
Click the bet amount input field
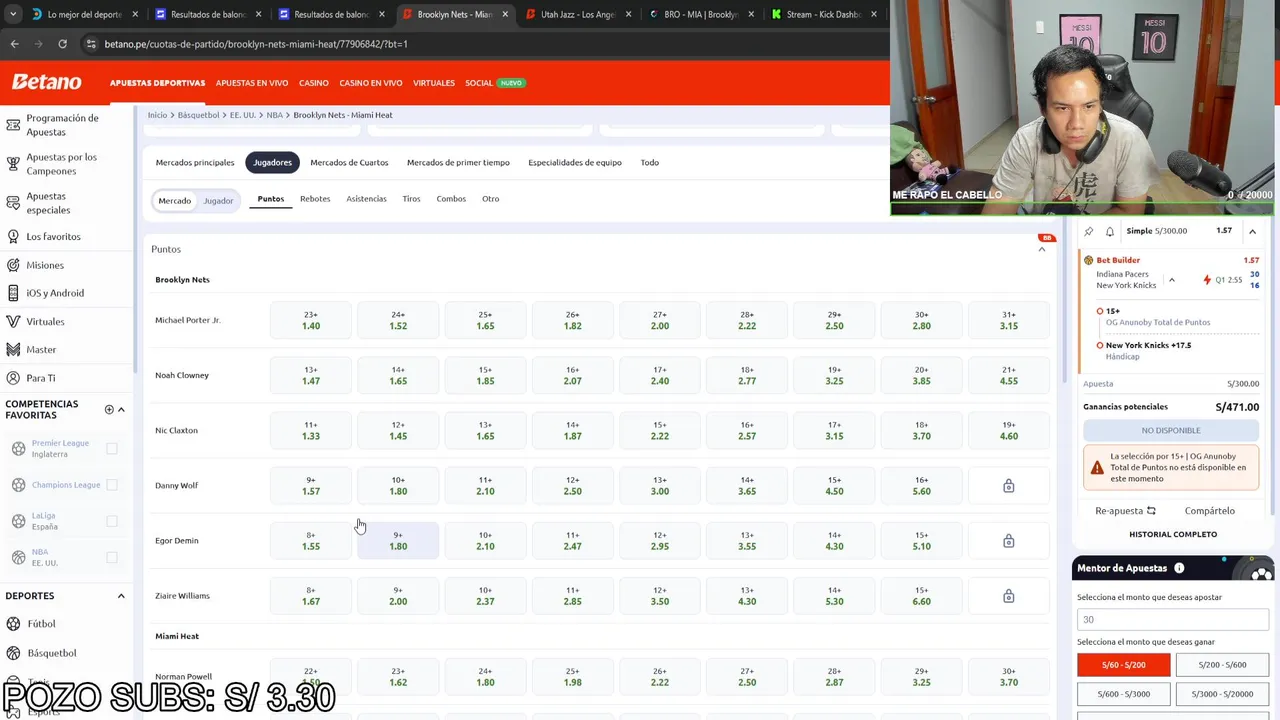pos(1172,620)
